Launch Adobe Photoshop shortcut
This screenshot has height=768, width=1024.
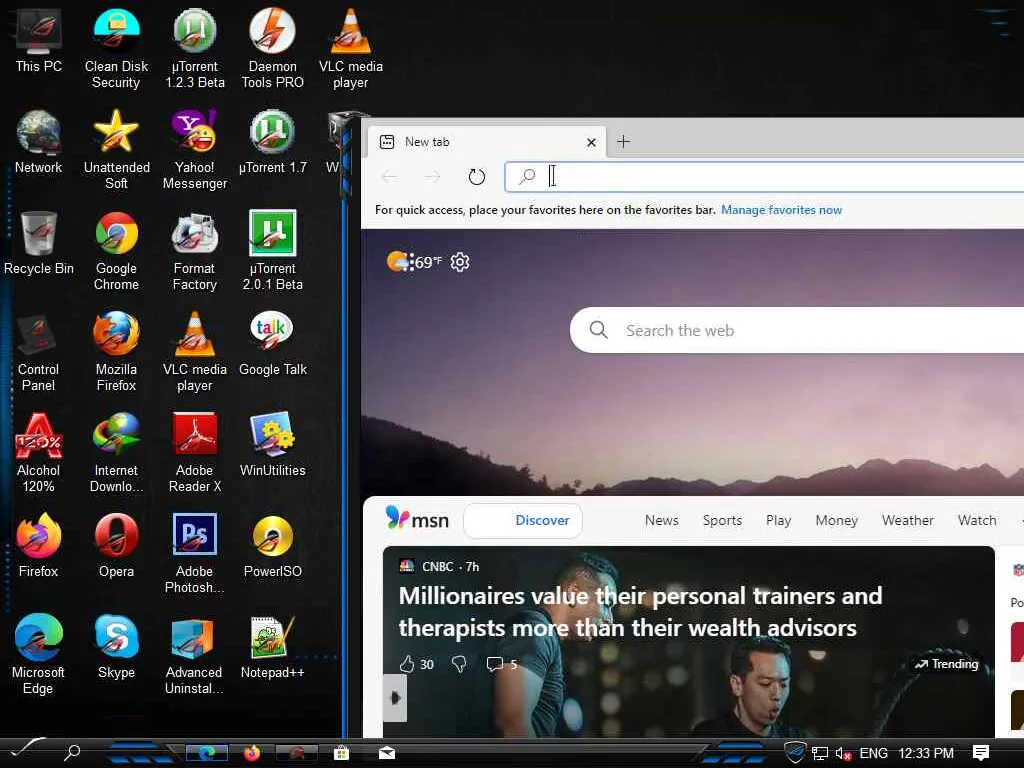coord(195,554)
